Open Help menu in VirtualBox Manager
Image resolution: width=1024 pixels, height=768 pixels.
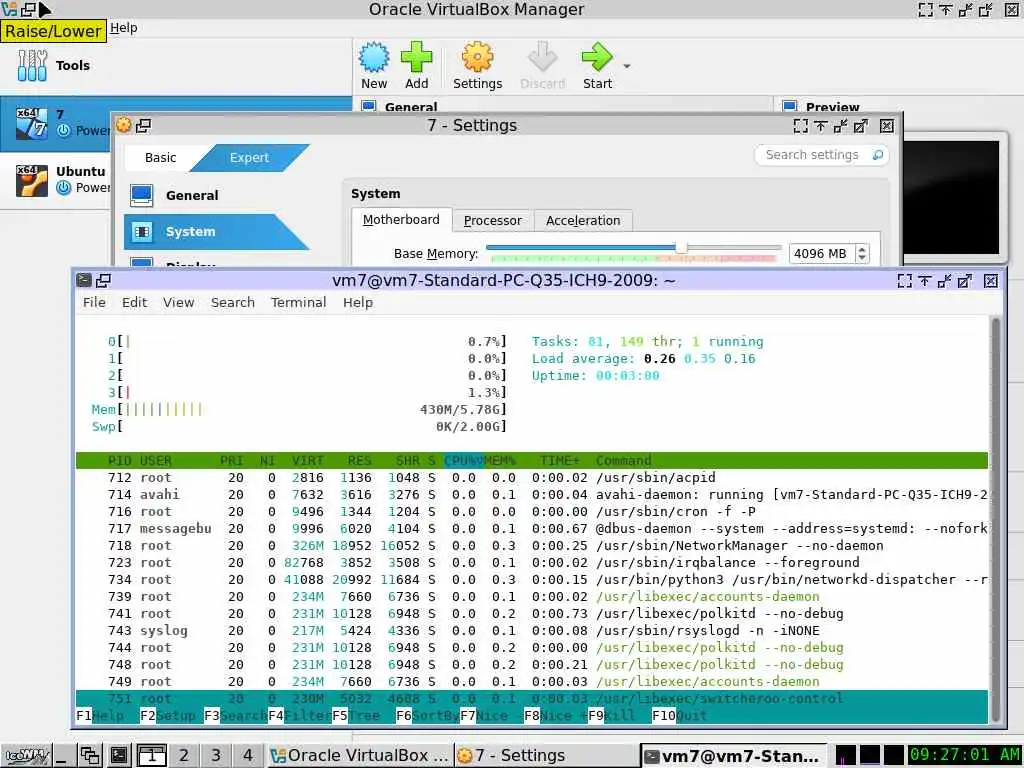pyautogui.click(x=123, y=28)
